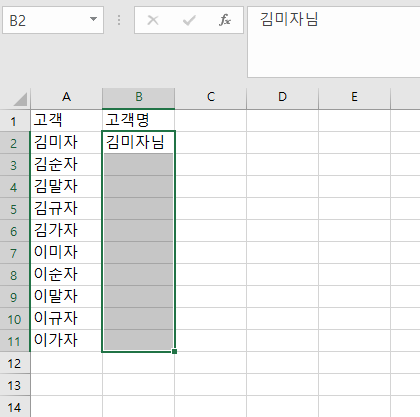This screenshot has width=420, height=417.
Task: Click shaded cell B3 next to 김순자
Action: tap(139, 165)
